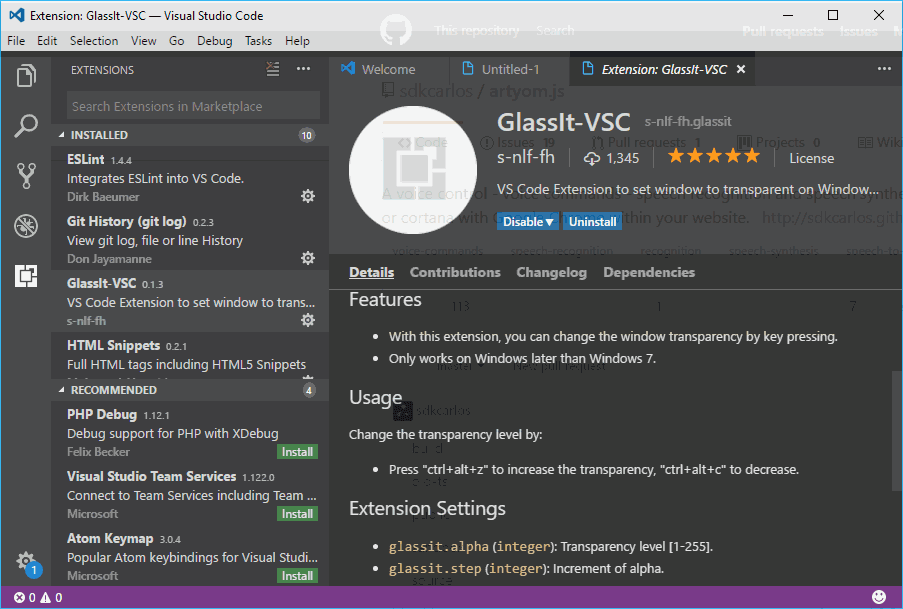
Task: Install the Atom Keymap extension
Action: (x=297, y=575)
